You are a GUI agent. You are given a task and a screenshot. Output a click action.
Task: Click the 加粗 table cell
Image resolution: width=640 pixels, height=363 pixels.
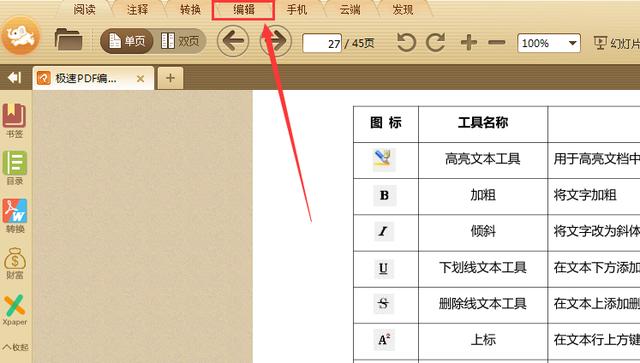[483, 195]
